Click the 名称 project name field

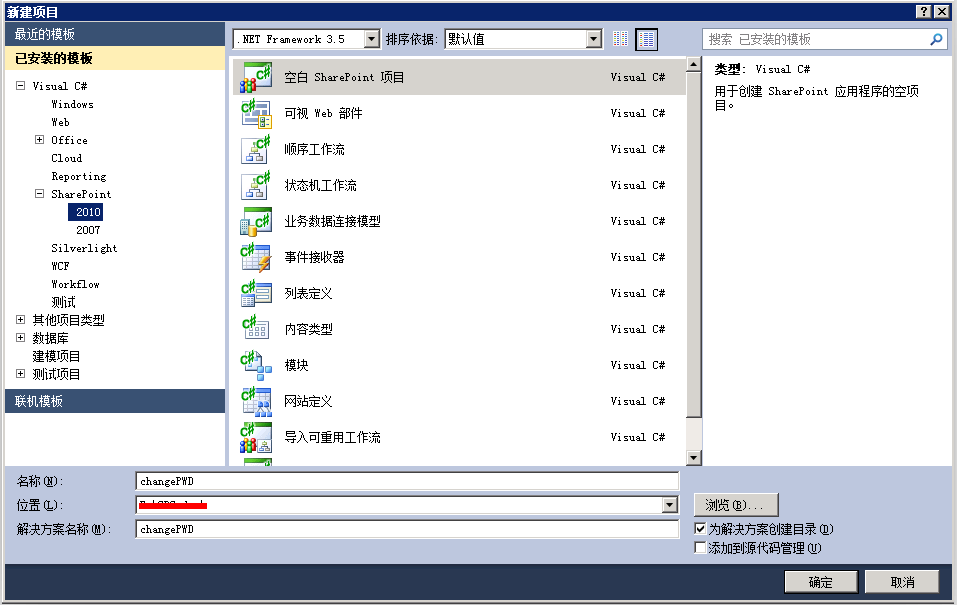[407, 481]
